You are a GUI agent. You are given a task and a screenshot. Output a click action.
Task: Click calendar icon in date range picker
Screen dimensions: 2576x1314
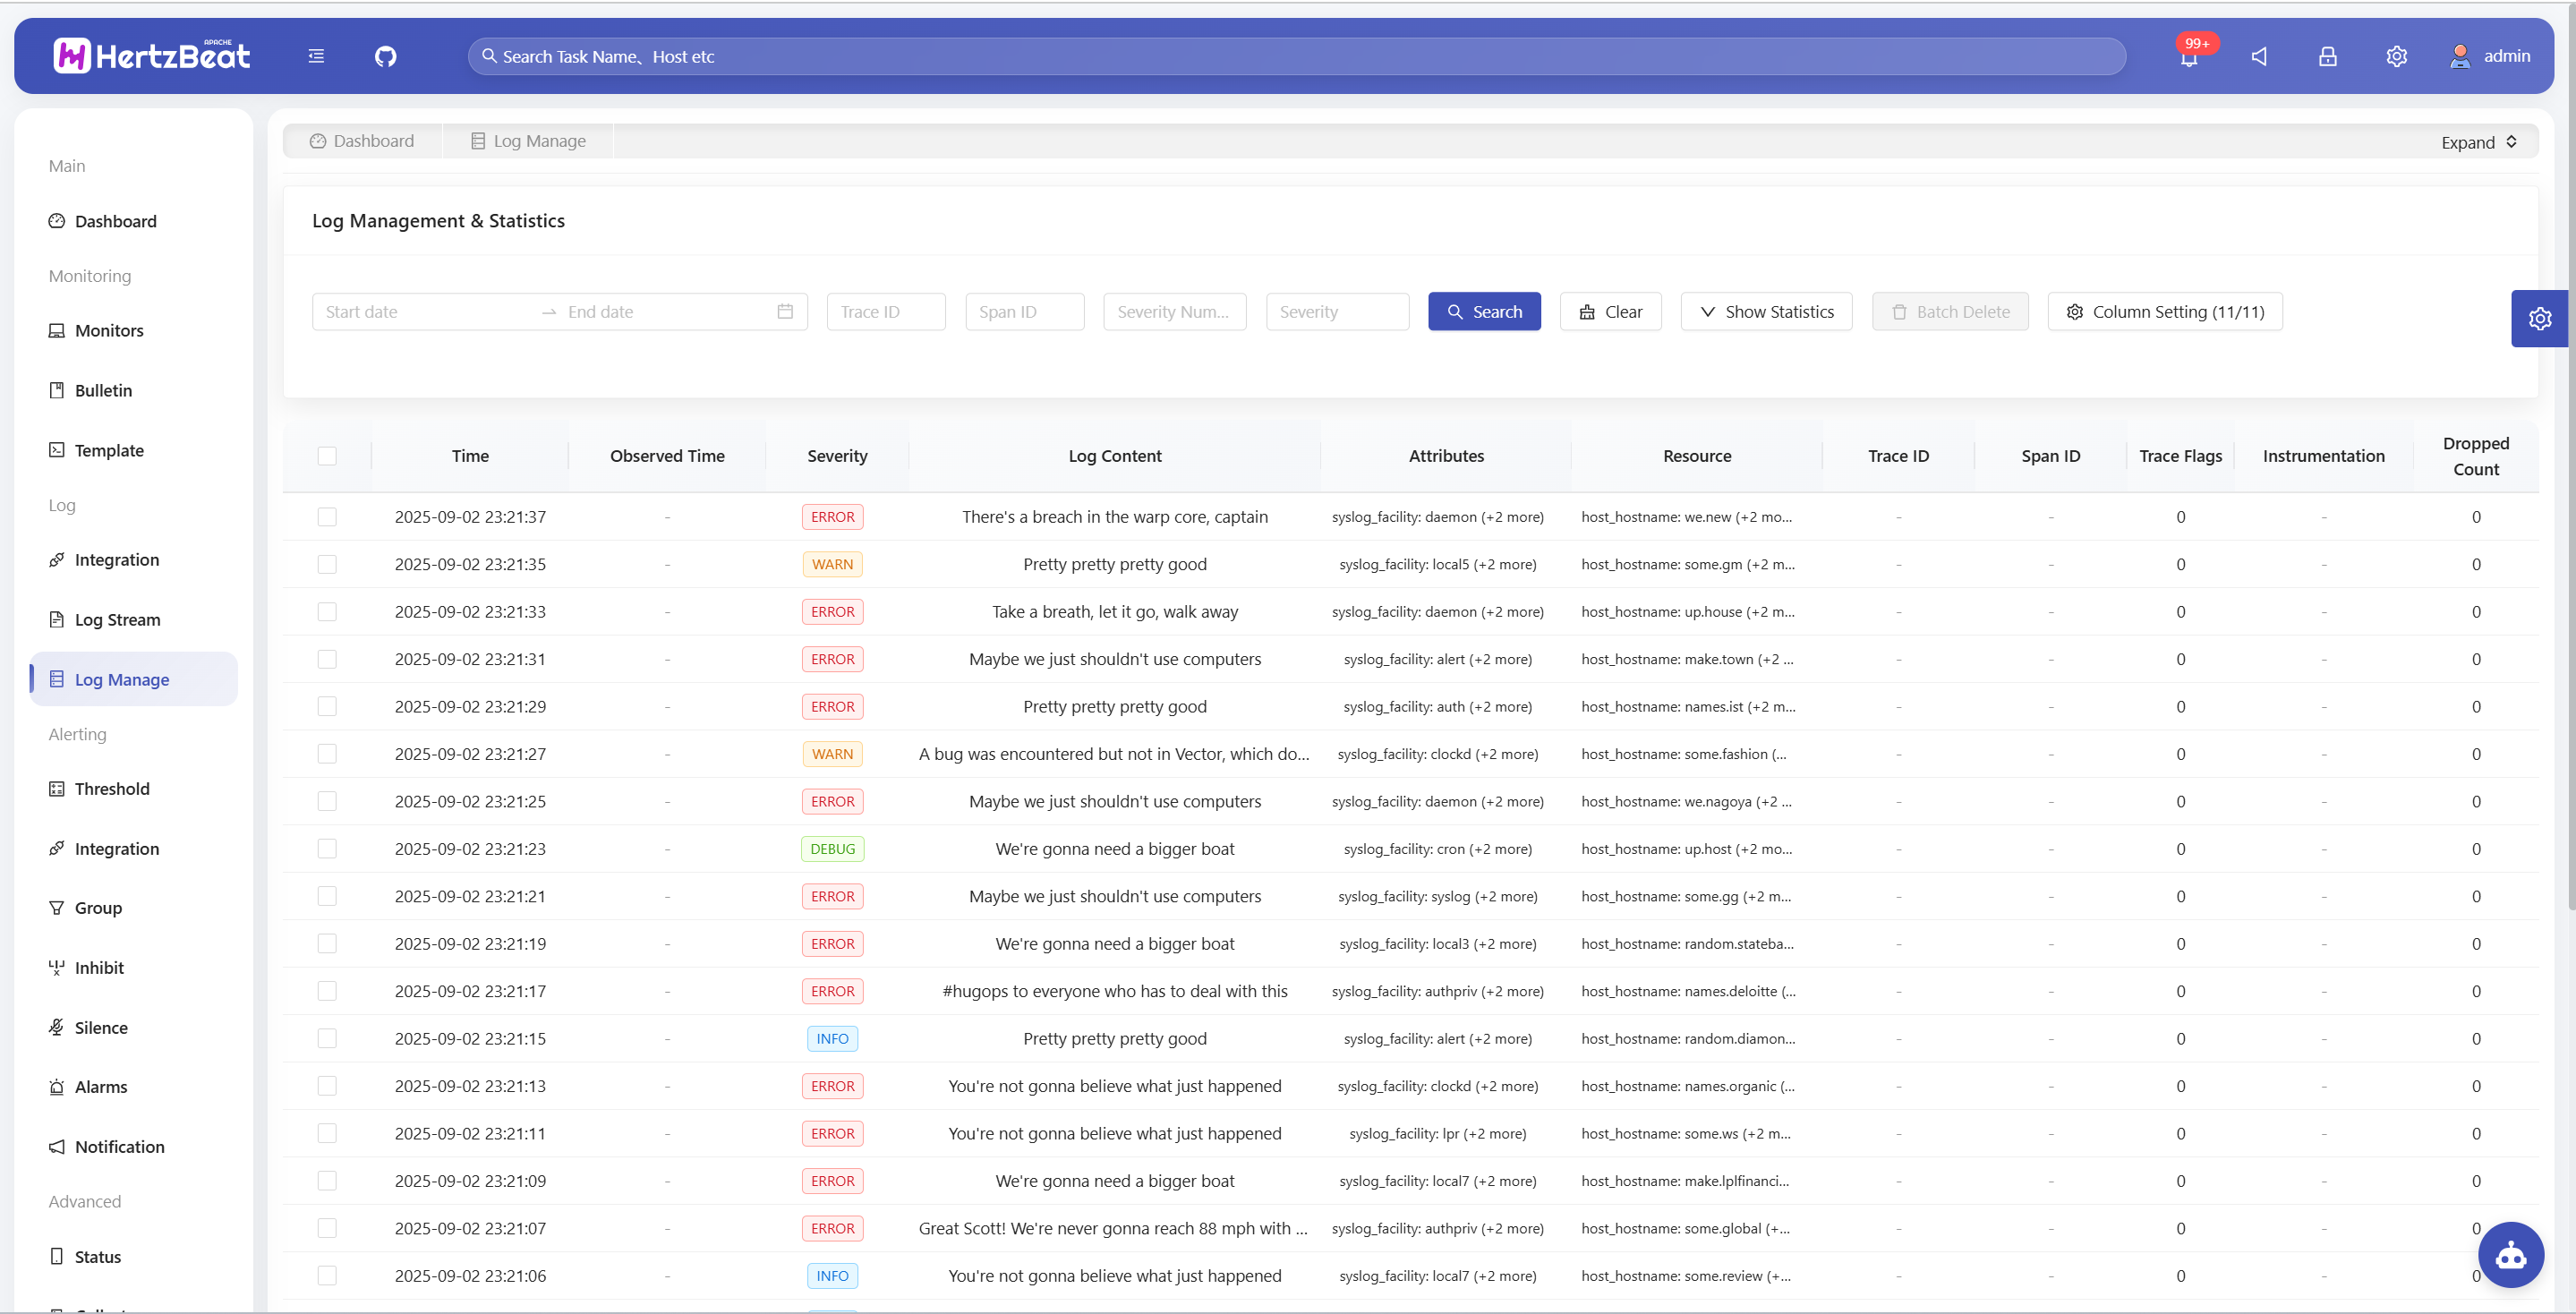pyautogui.click(x=785, y=312)
